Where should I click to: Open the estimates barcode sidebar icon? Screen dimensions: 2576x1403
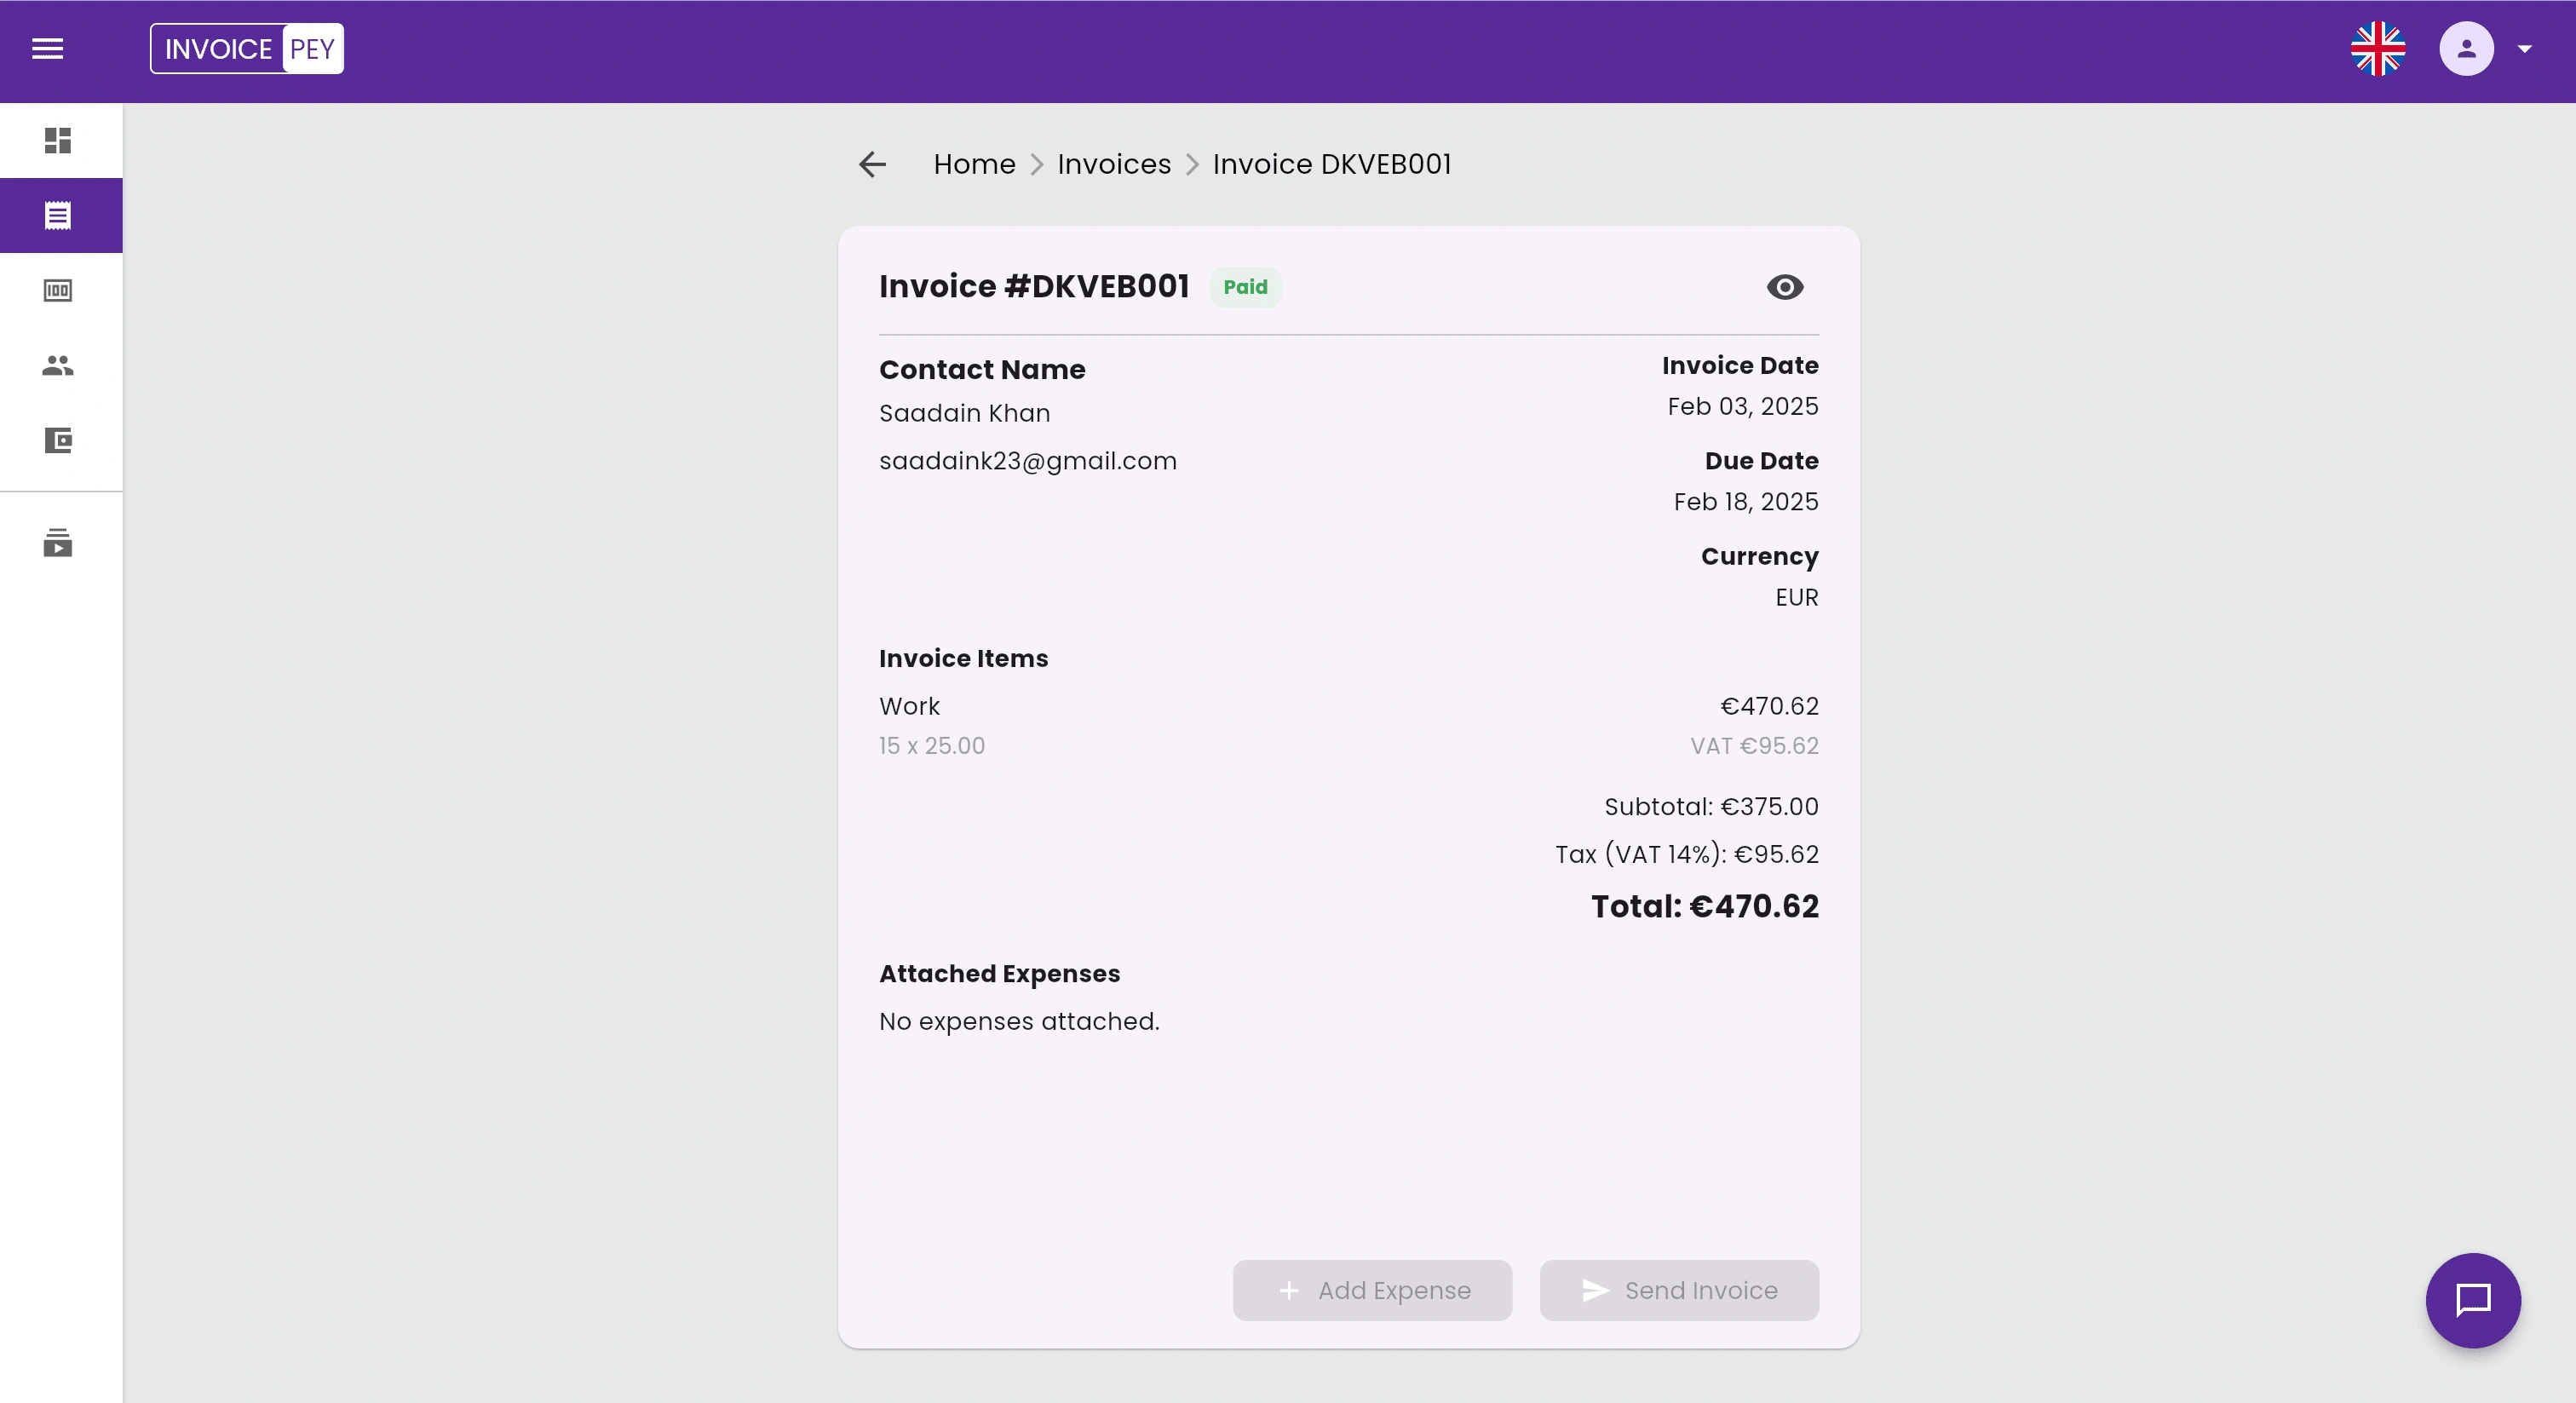(x=58, y=290)
